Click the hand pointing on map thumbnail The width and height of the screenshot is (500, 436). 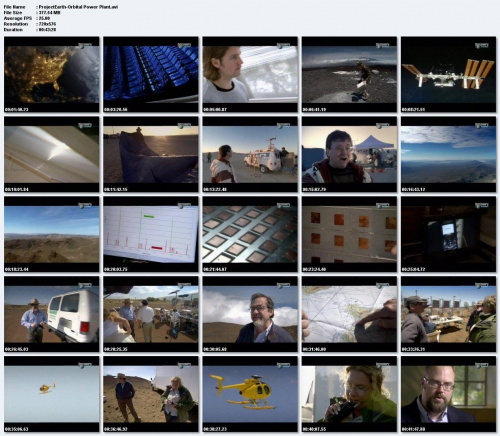point(349,314)
